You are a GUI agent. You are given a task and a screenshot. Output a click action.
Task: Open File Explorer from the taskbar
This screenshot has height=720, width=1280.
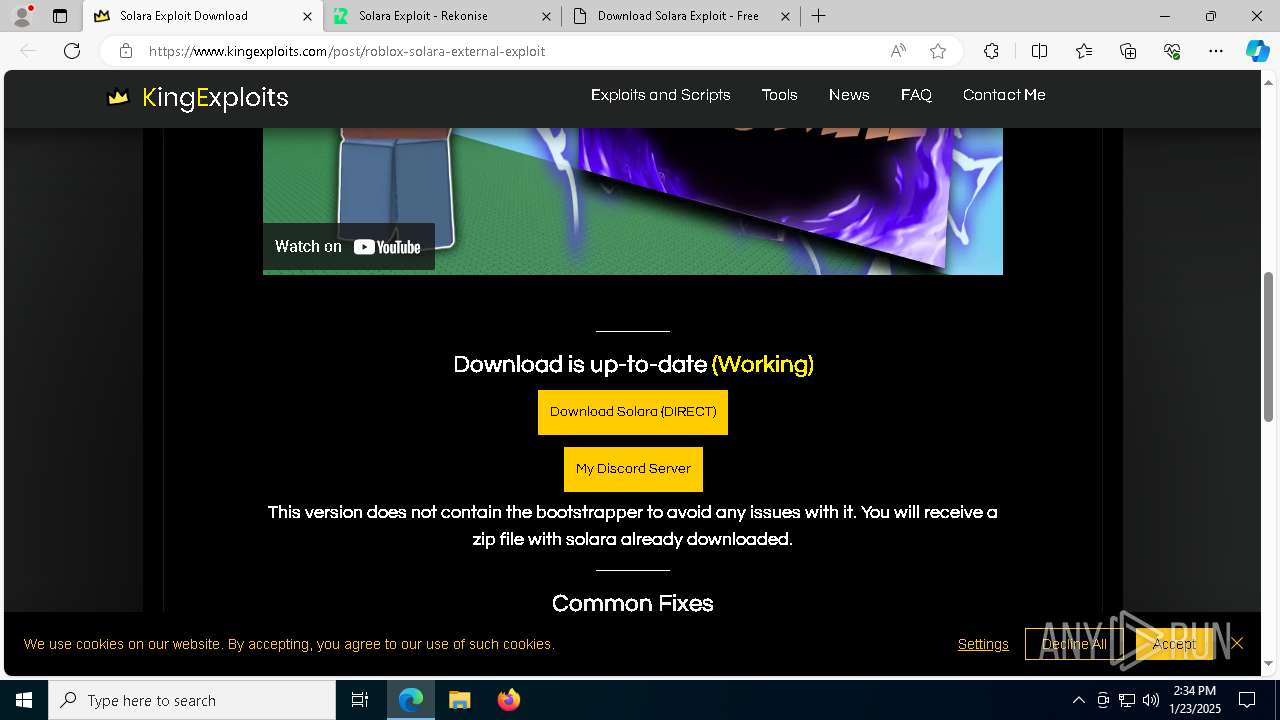coord(459,700)
